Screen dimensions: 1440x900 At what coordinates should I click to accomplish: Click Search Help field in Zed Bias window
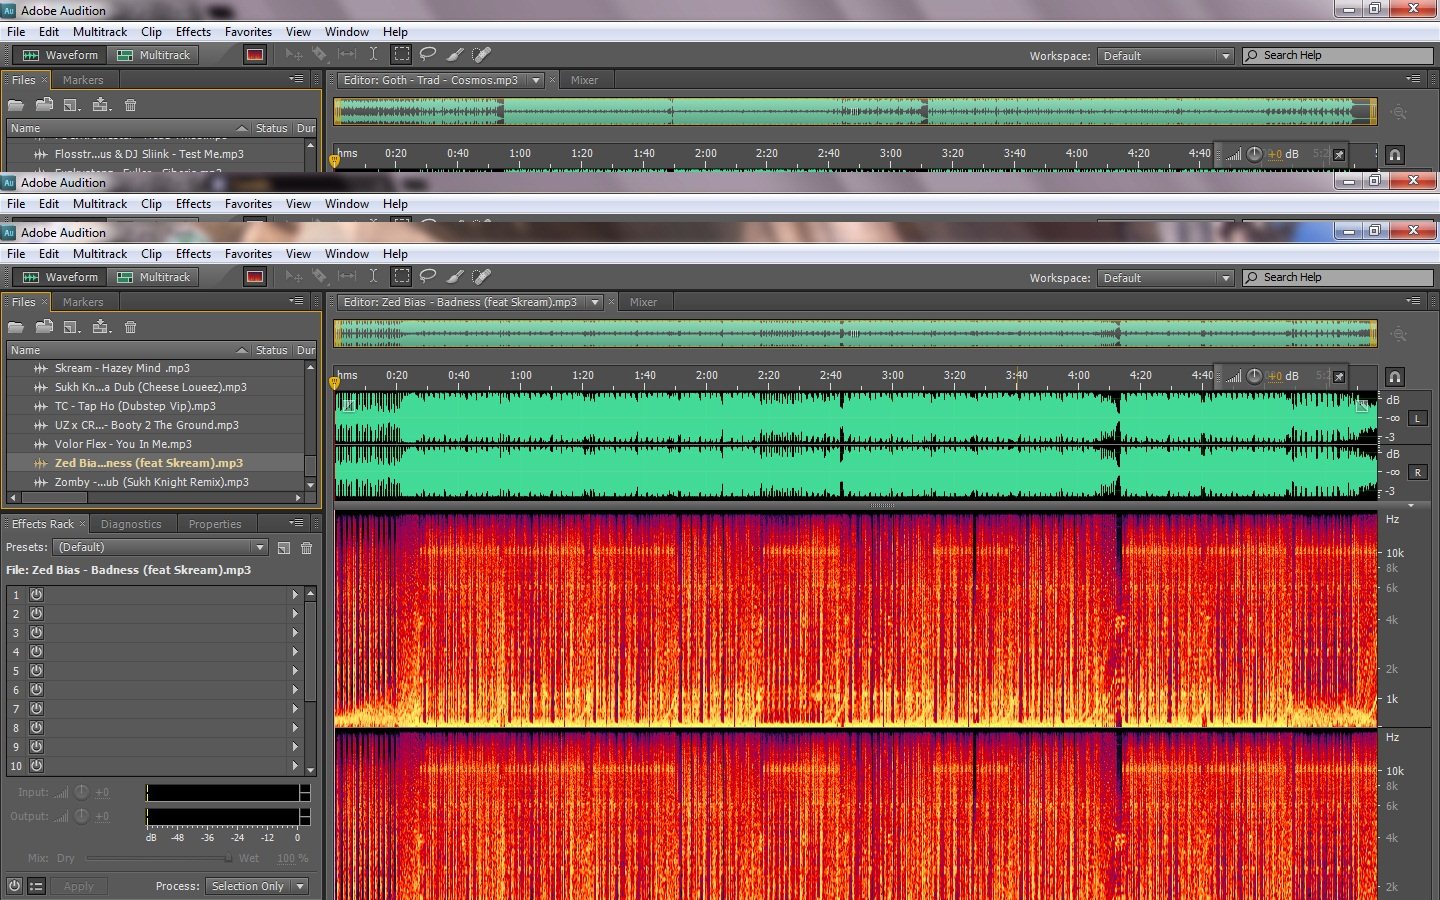[1338, 278]
